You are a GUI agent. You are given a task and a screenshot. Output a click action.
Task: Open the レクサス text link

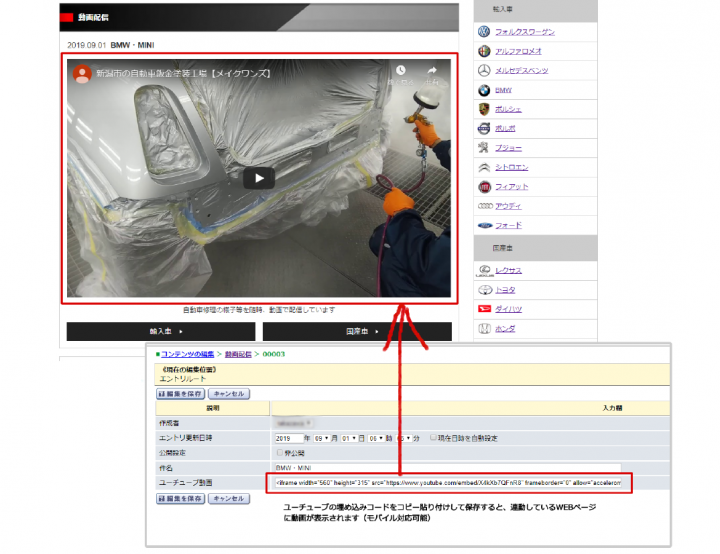[x=508, y=271]
